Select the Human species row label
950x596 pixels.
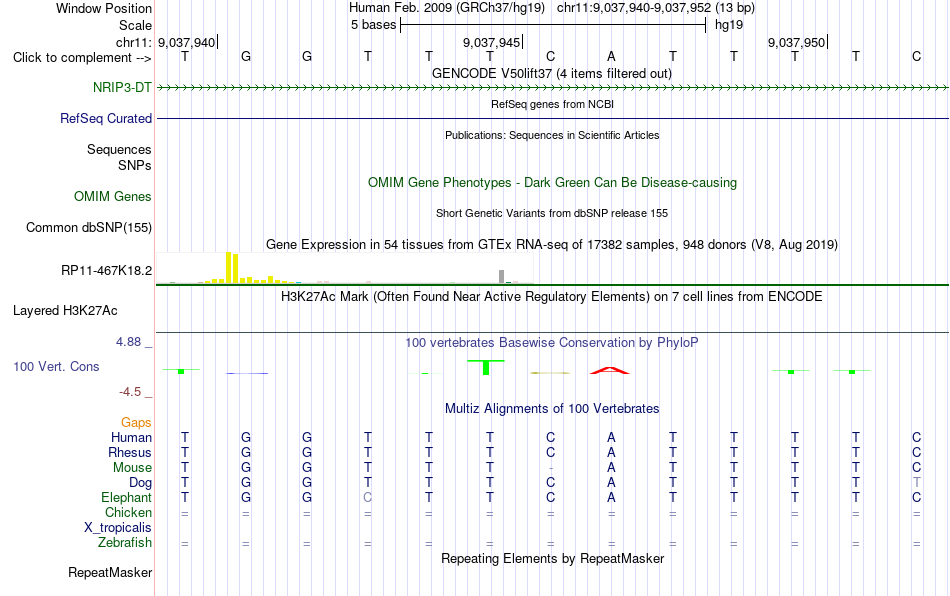coord(131,437)
